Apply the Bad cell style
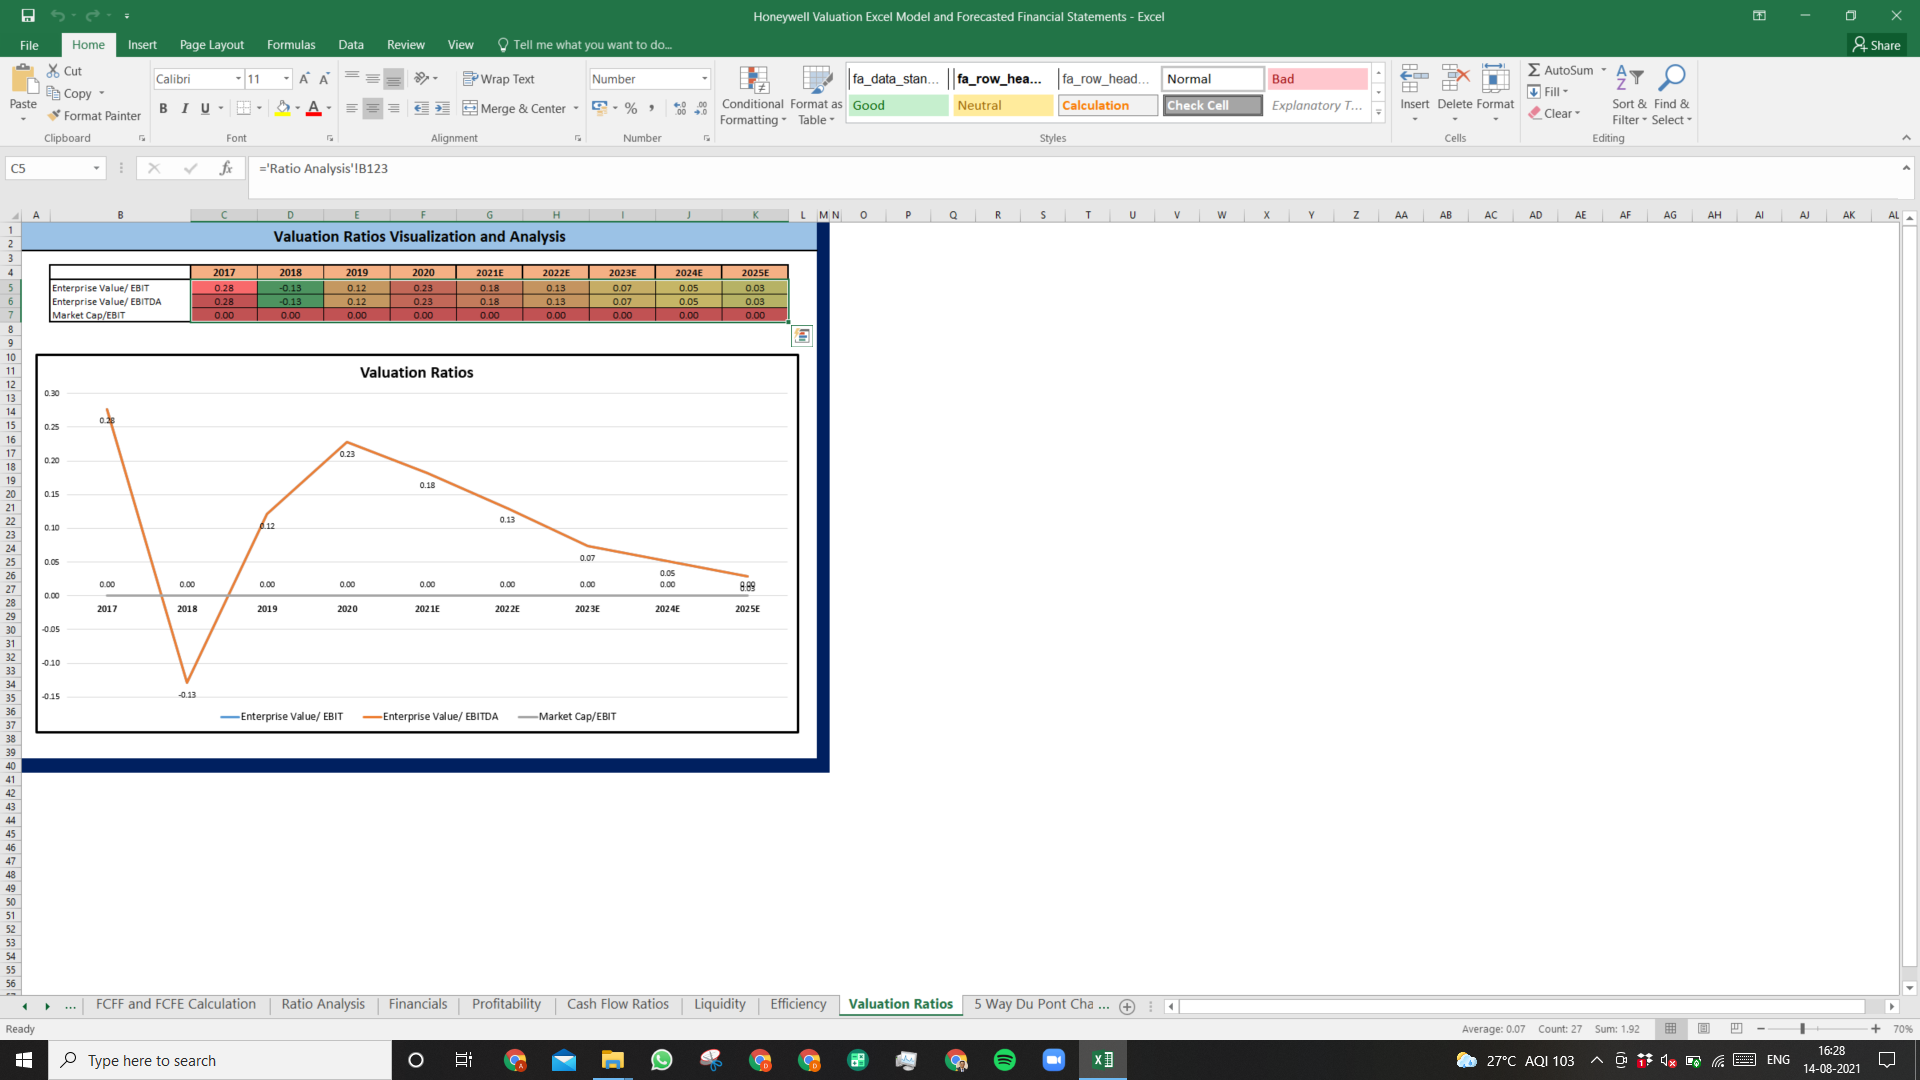Screen dimensions: 1920x1080 click(x=1317, y=79)
